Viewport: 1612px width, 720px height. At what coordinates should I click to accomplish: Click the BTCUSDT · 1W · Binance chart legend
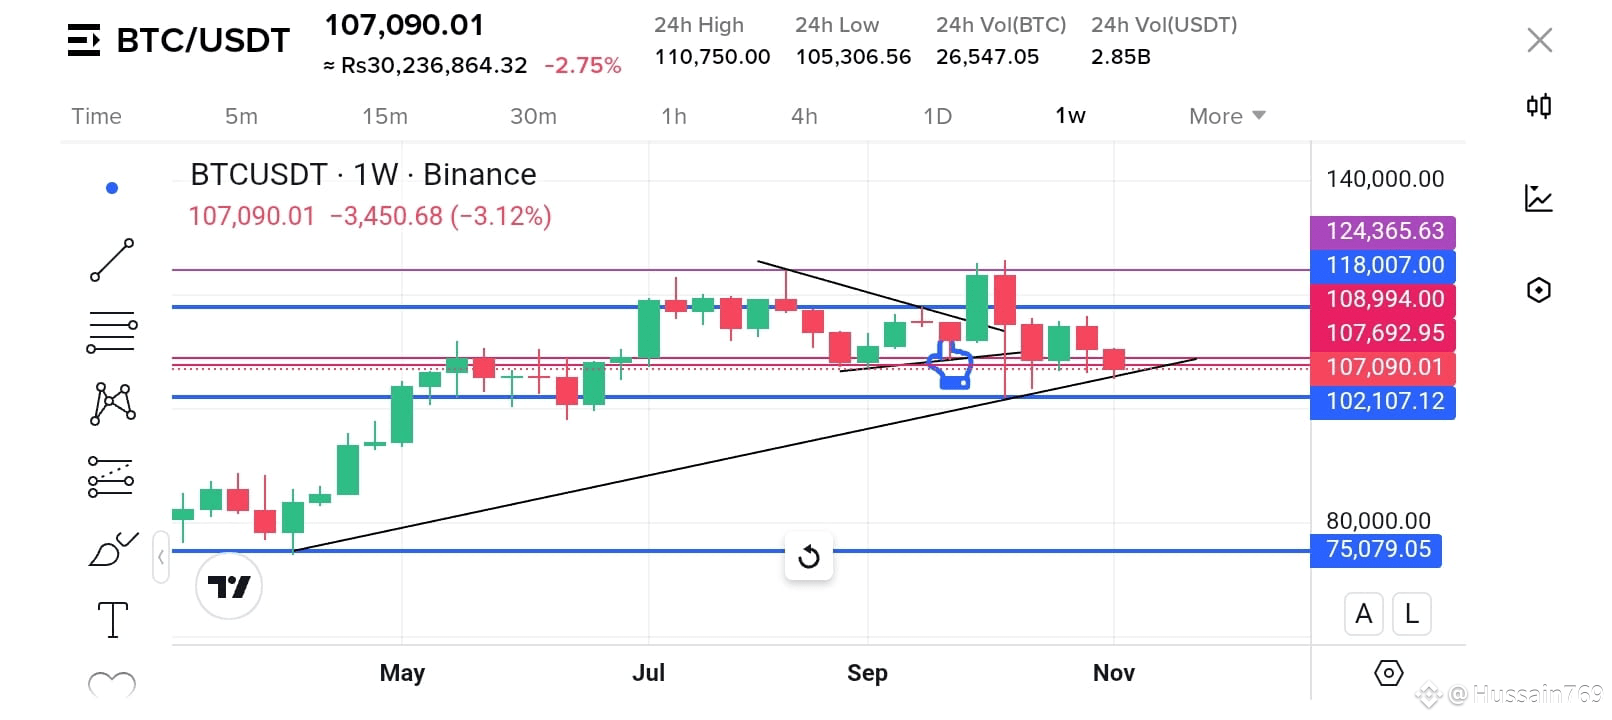tap(363, 175)
